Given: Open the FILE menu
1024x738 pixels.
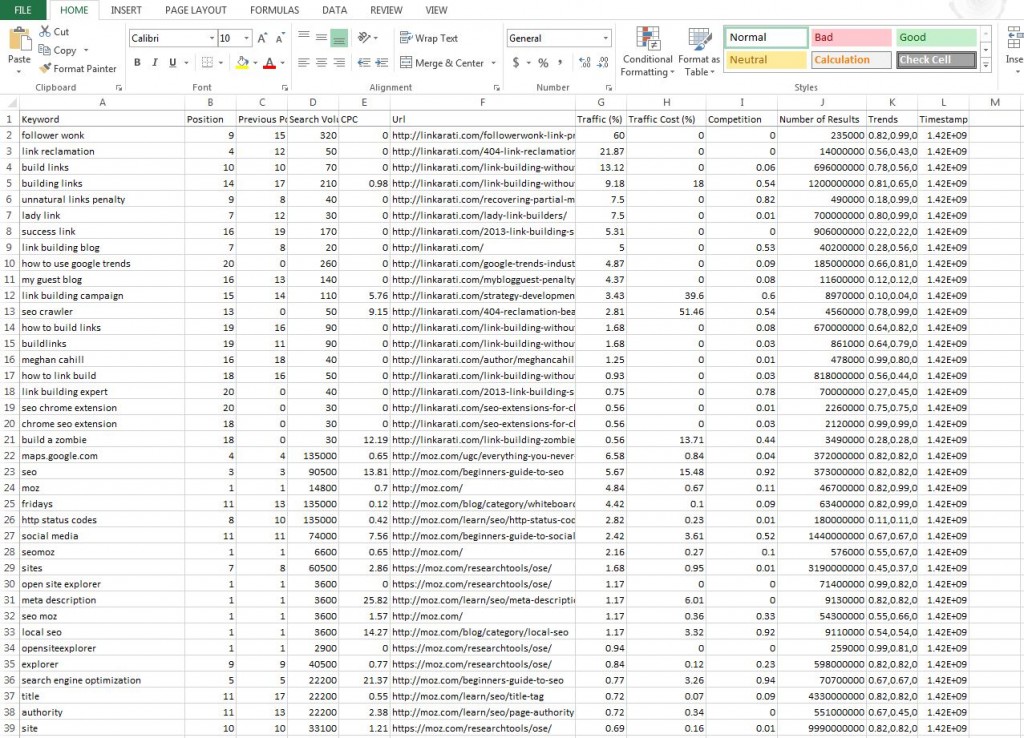Looking at the screenshot, I should 22,10.
